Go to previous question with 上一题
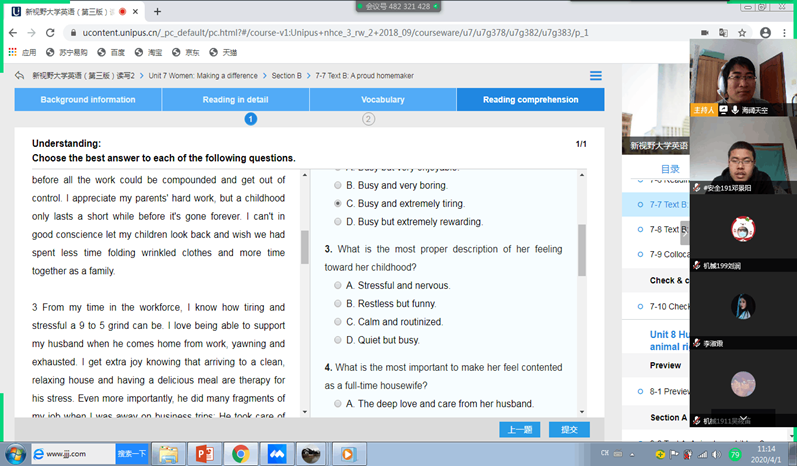This screenshot has height=466, width=797. (x=519, y=429)
